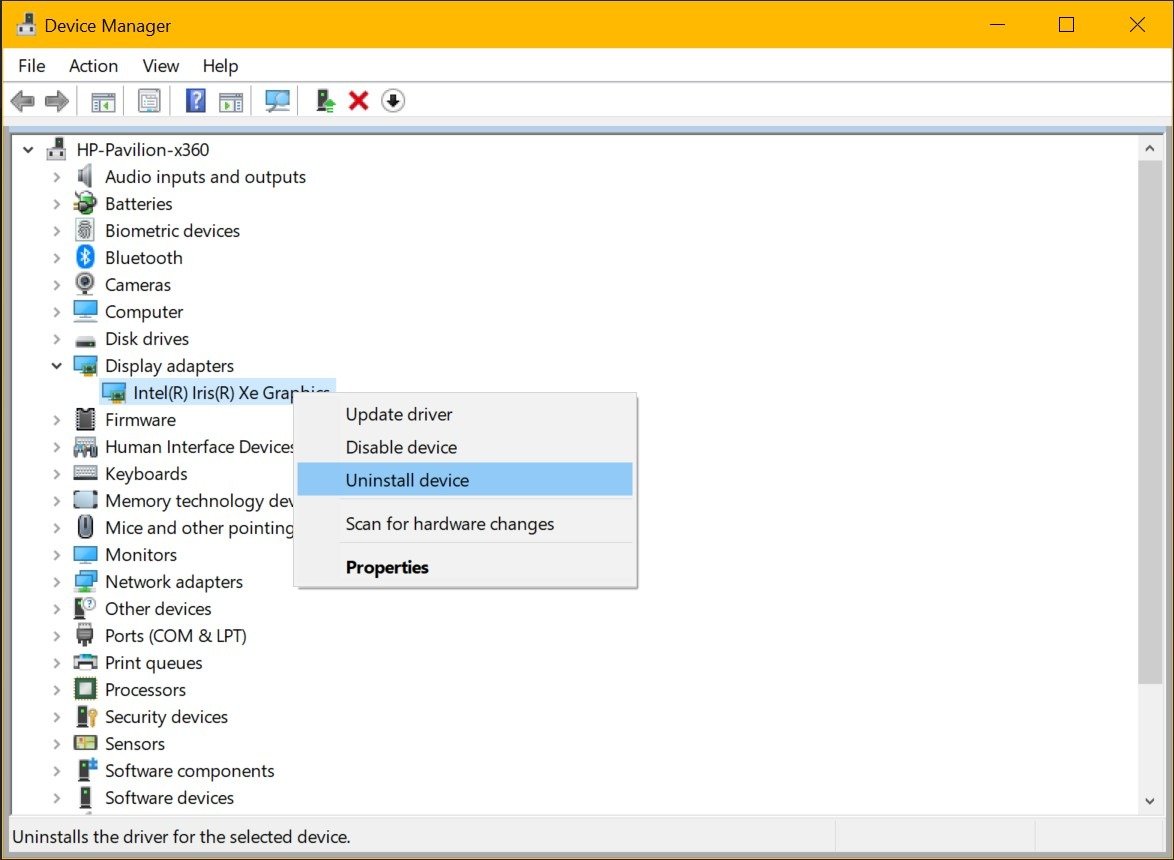
Task: Click the Software components icon
Action: click(88, 769)
